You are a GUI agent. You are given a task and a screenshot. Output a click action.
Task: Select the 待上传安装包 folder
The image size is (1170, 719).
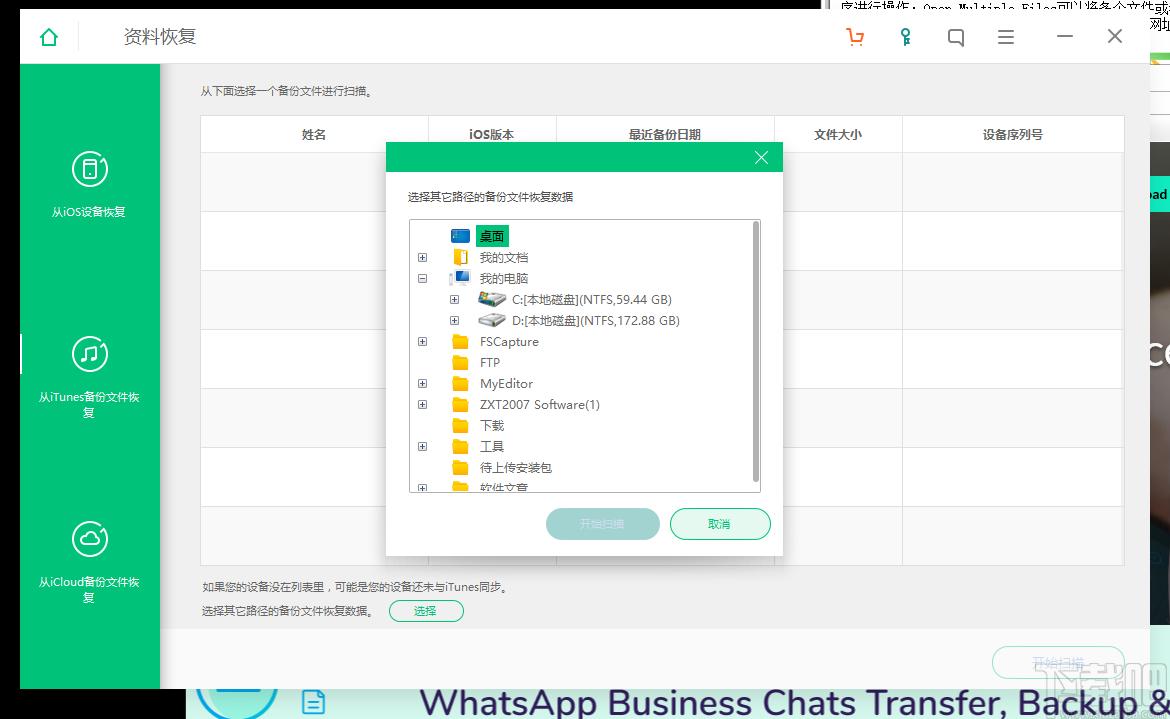[x=516, y=468]
